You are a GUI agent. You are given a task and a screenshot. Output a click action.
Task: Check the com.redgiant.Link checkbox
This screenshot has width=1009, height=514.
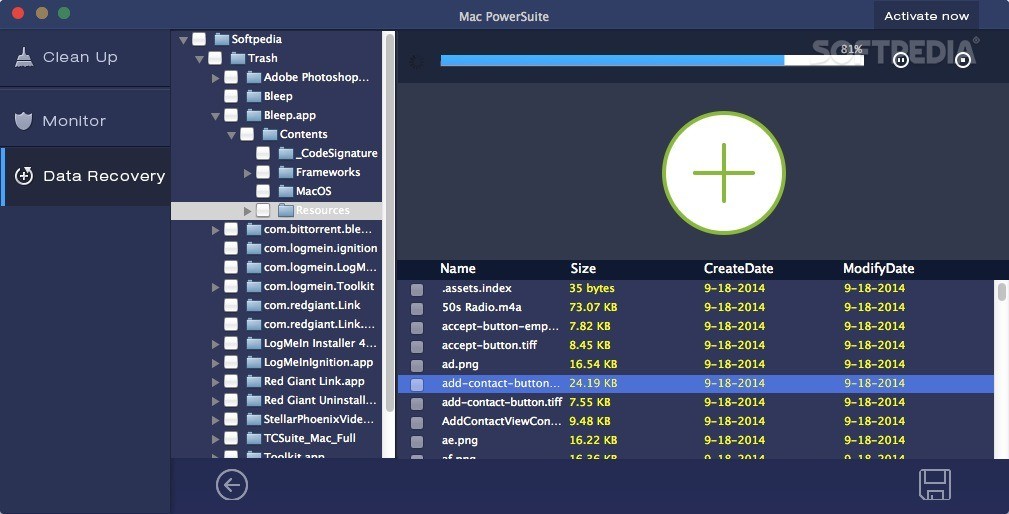(x=231, y=305)
